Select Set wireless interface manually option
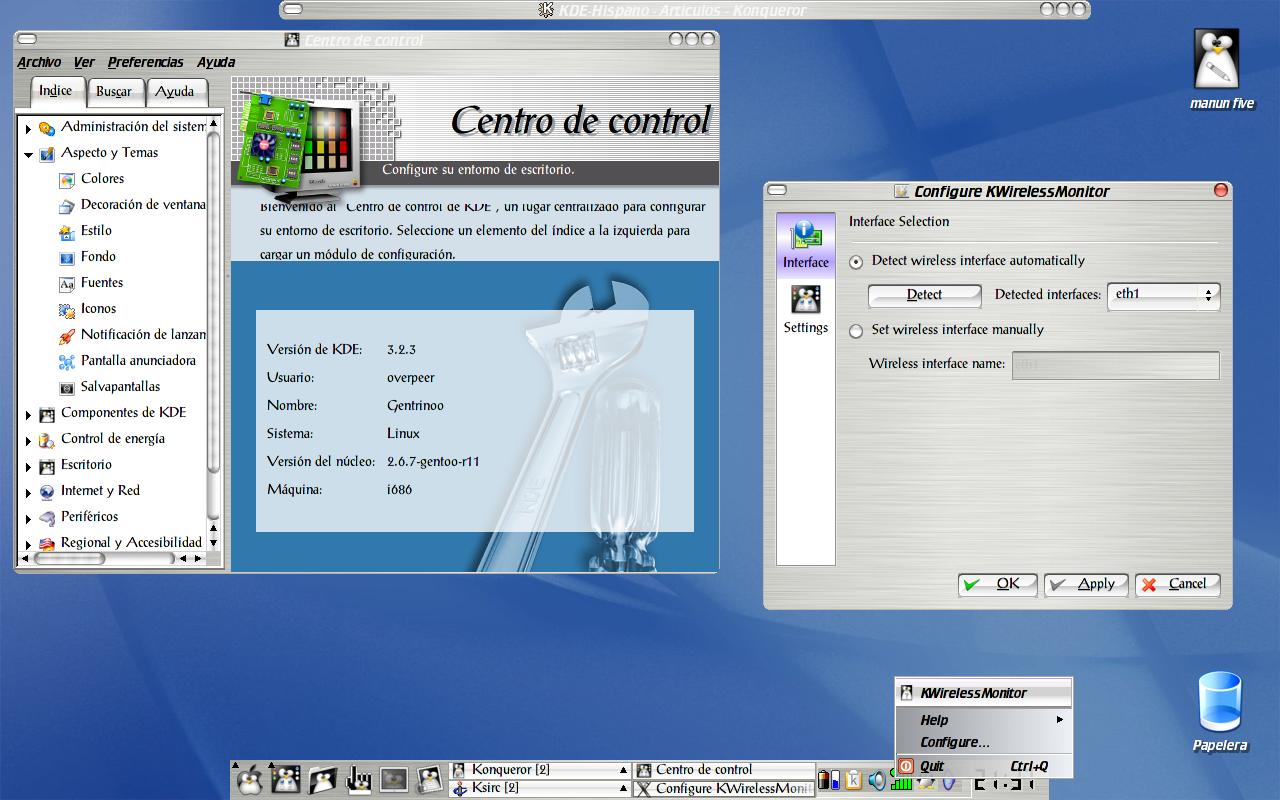The image size is (1280, 800). [x=856, y=331]
